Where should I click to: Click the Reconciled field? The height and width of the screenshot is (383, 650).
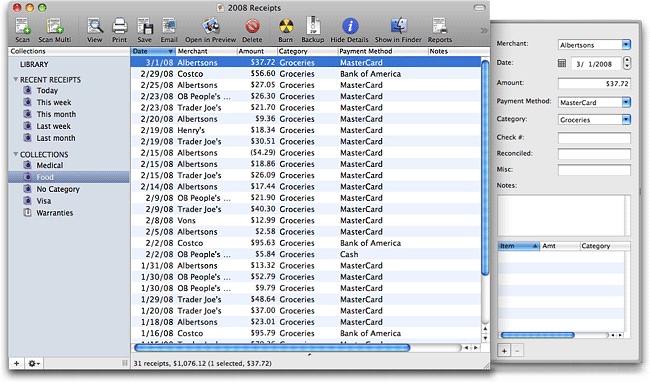594,154
